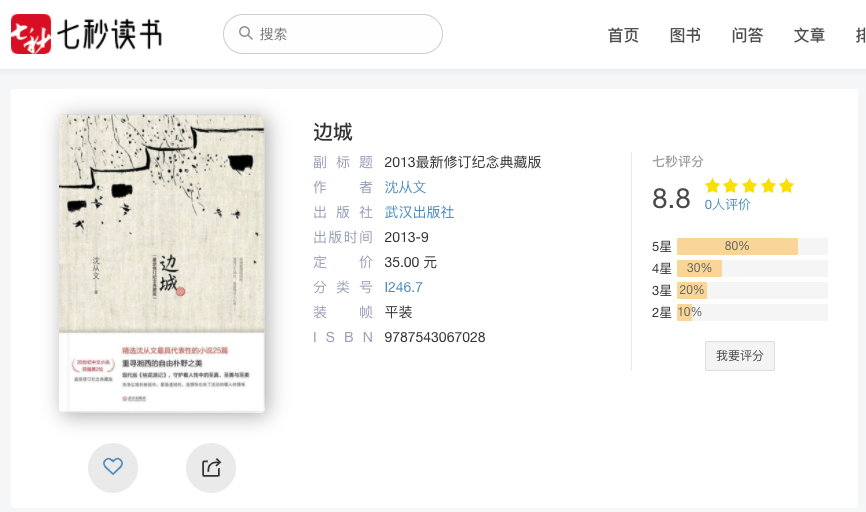Click the ISBN number 9787543067028
Viewport: 866px width, 512px height.
tap(435, 337)
